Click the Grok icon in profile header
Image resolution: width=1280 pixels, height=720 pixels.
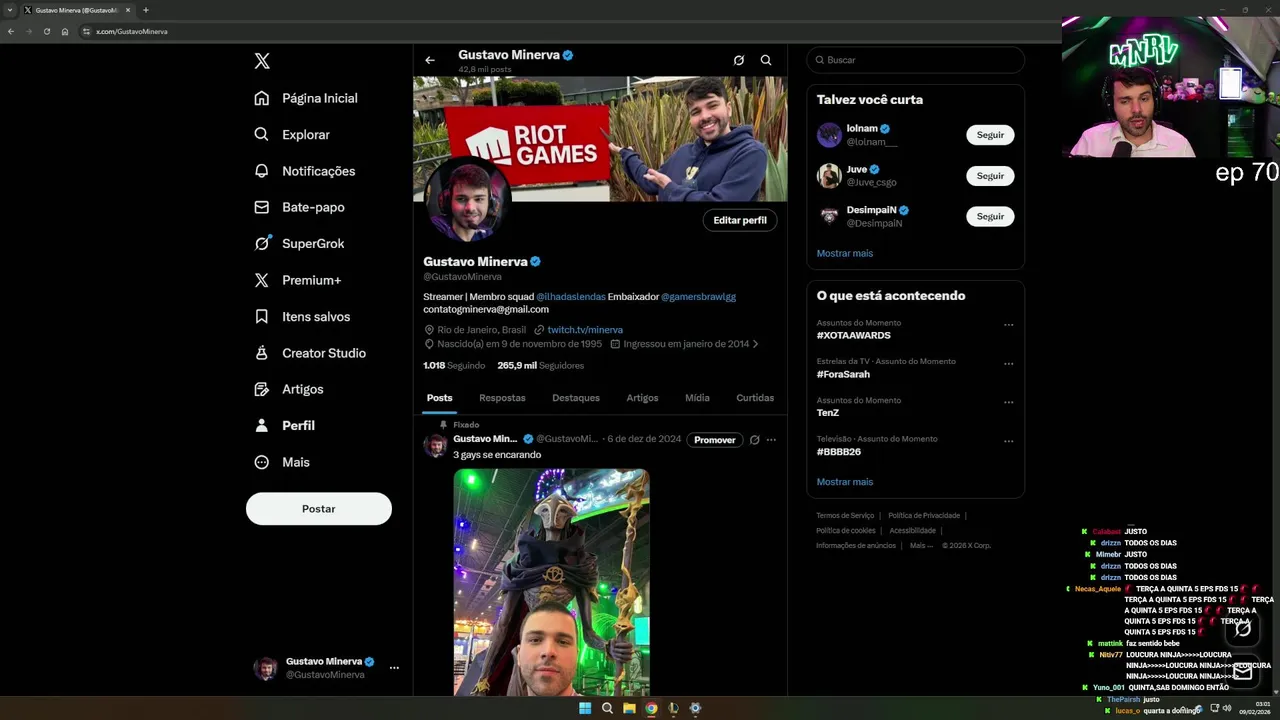(x=739, y=60)
